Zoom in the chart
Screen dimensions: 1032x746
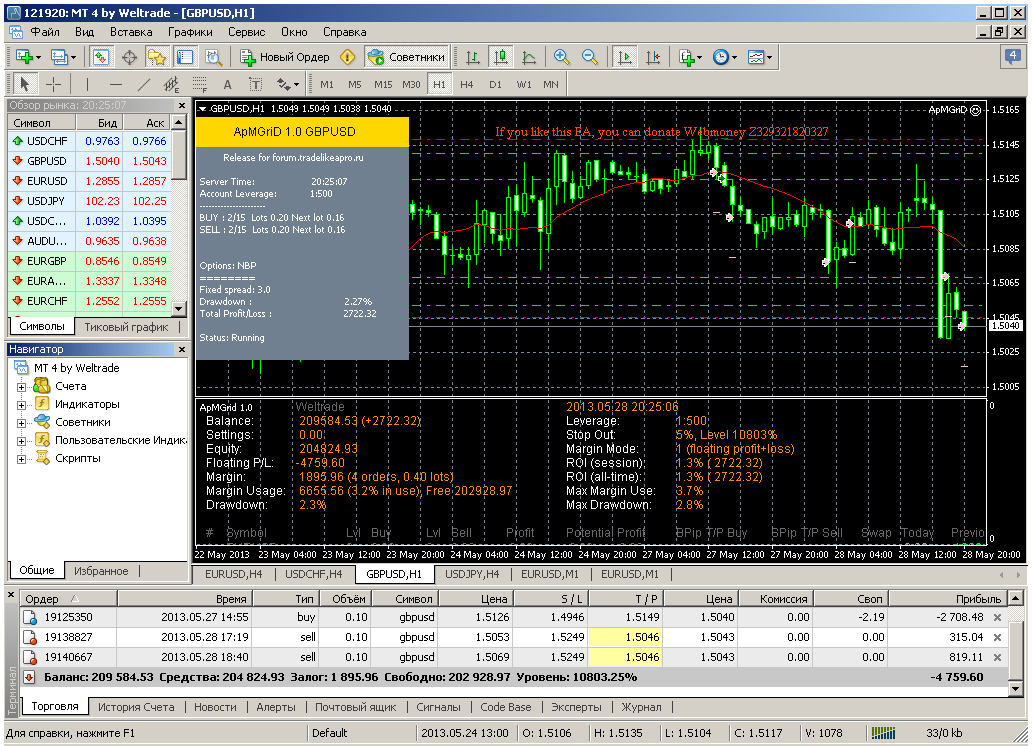pos(561,57)
